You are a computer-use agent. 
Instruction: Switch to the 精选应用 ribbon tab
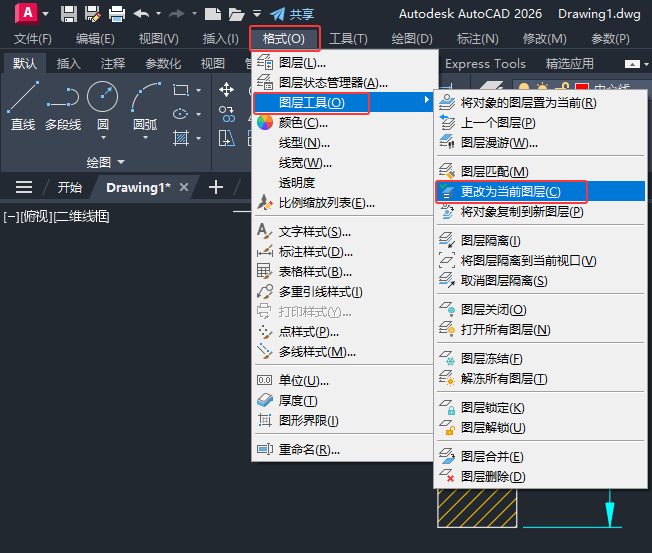tap(570, 64)
